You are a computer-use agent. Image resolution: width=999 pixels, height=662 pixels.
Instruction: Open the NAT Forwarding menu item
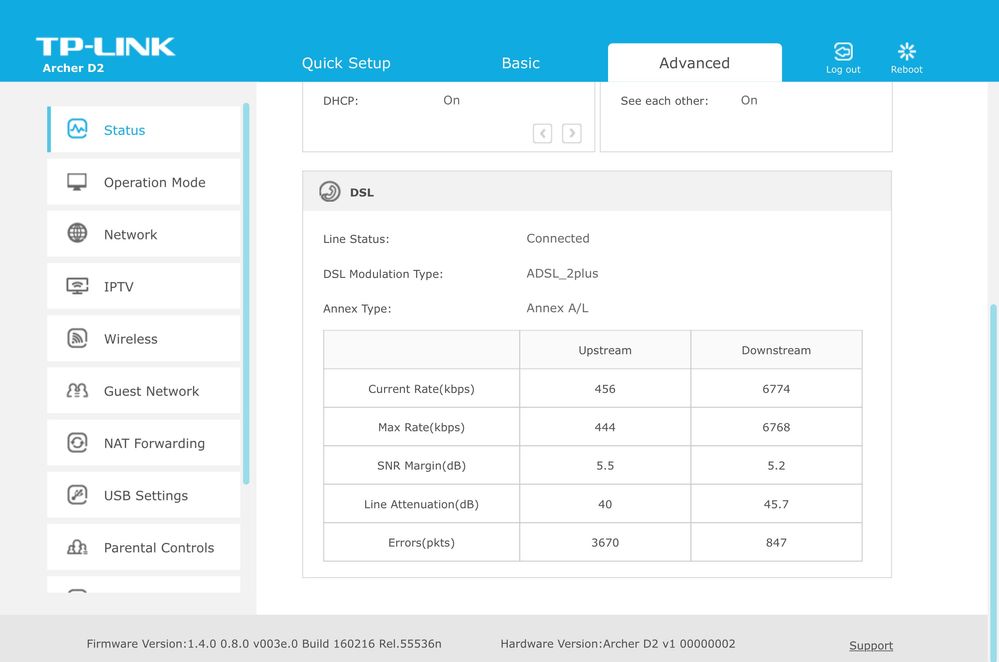[x=144, y=443]
